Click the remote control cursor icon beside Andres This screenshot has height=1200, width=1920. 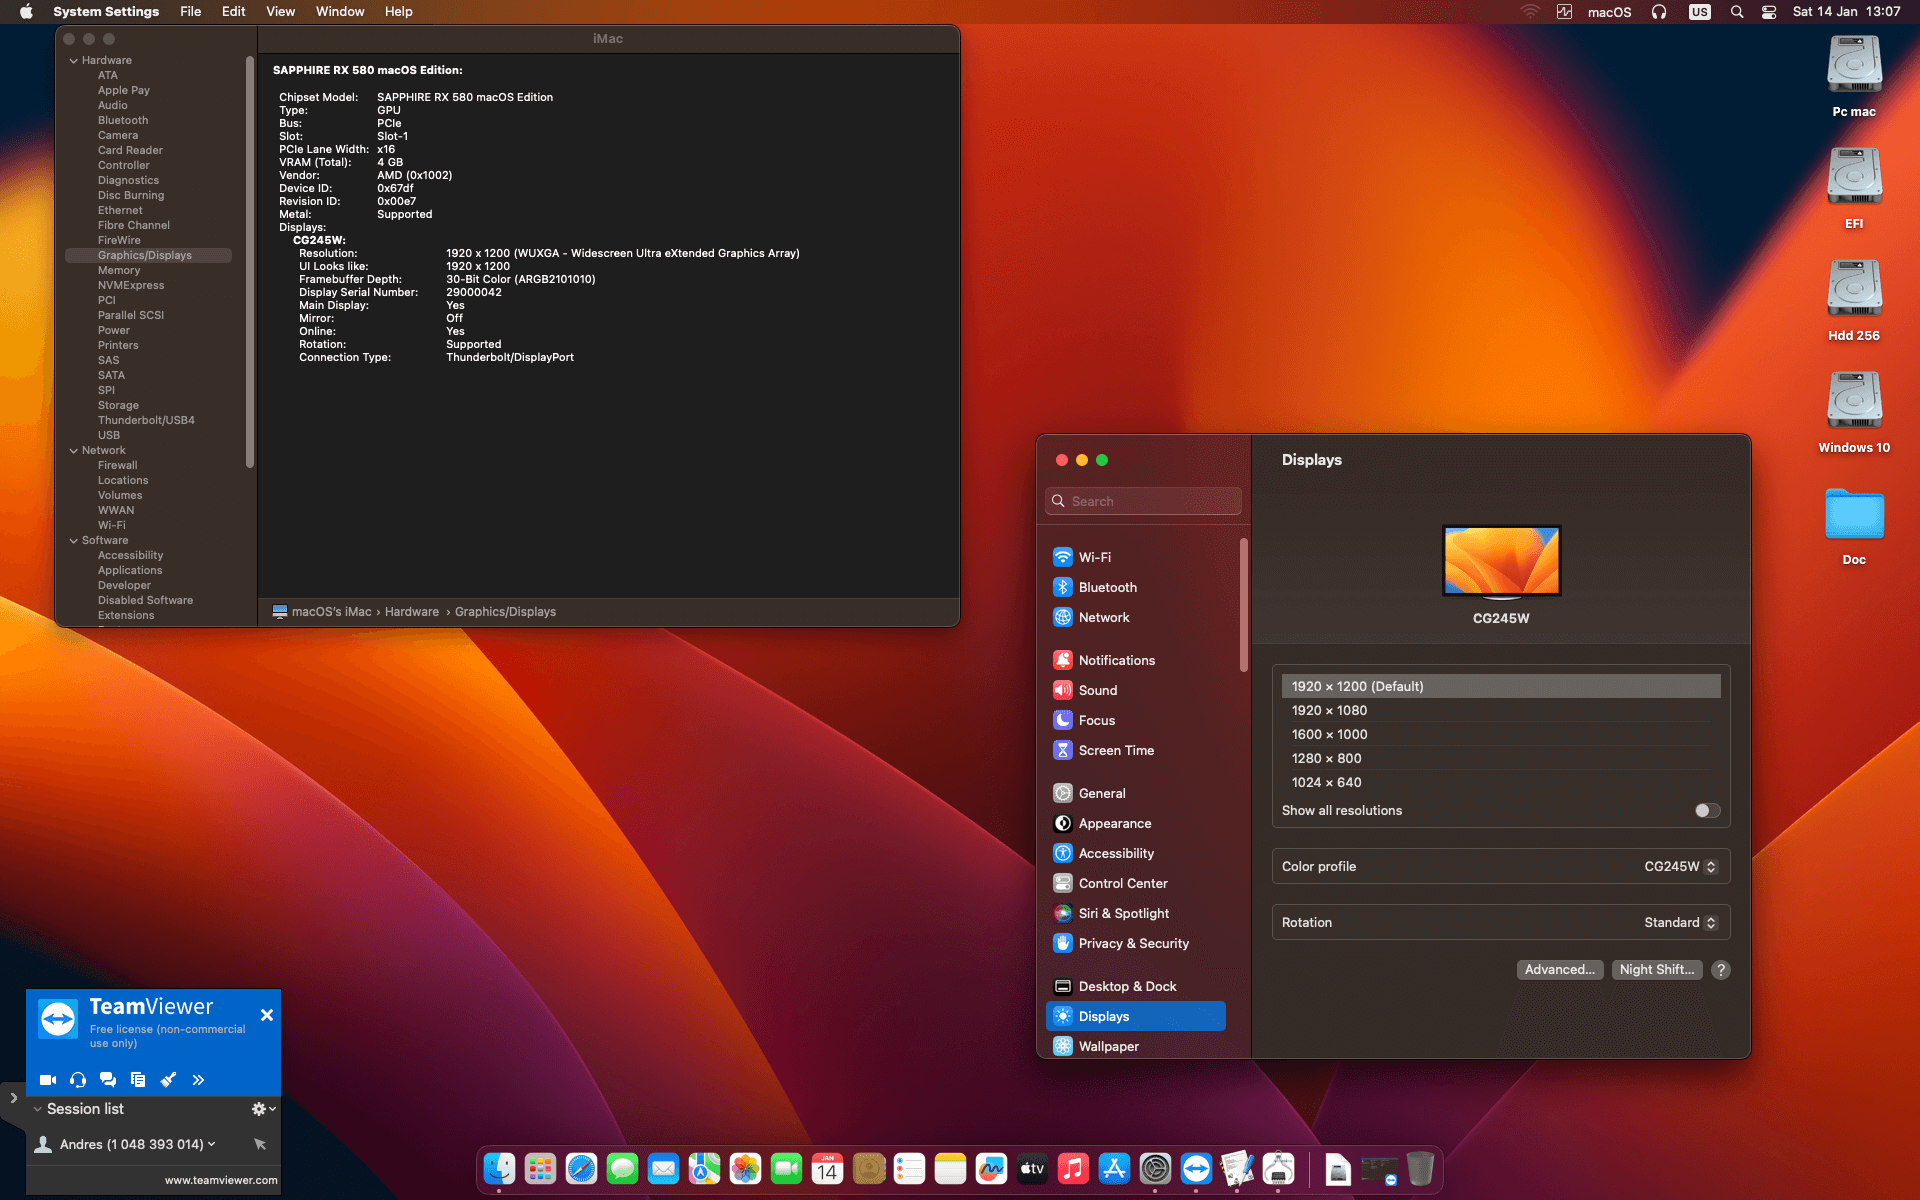tap(260, 1144)
